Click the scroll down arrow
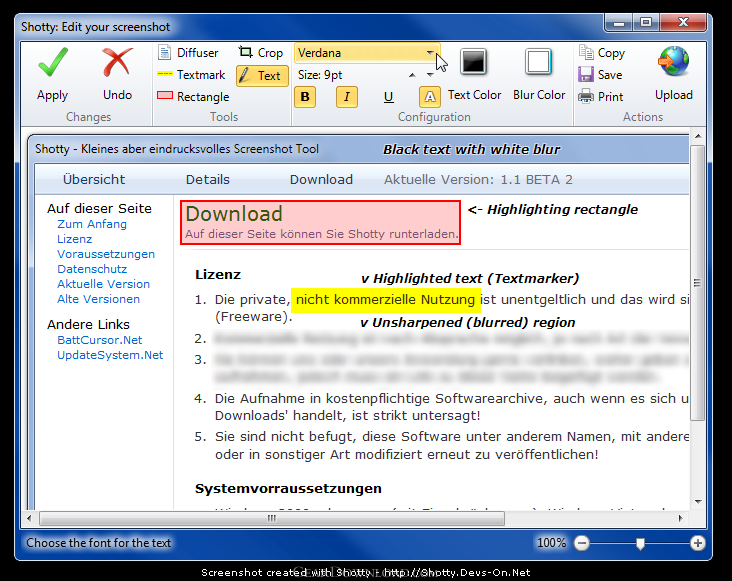This screenshot has width=732, height=581. point(698,502)
